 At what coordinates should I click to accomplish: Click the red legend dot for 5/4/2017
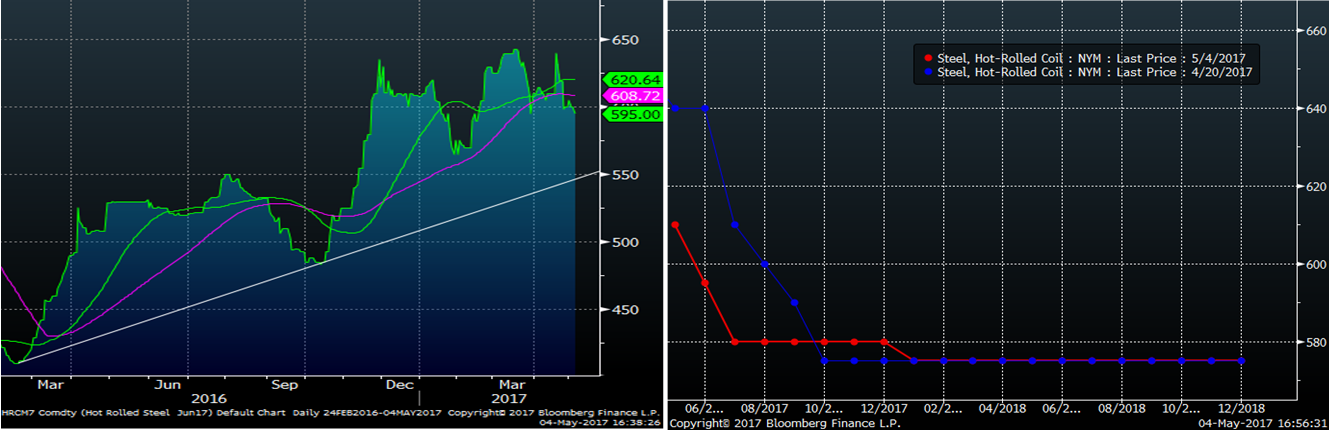click(x=930, y=58)
